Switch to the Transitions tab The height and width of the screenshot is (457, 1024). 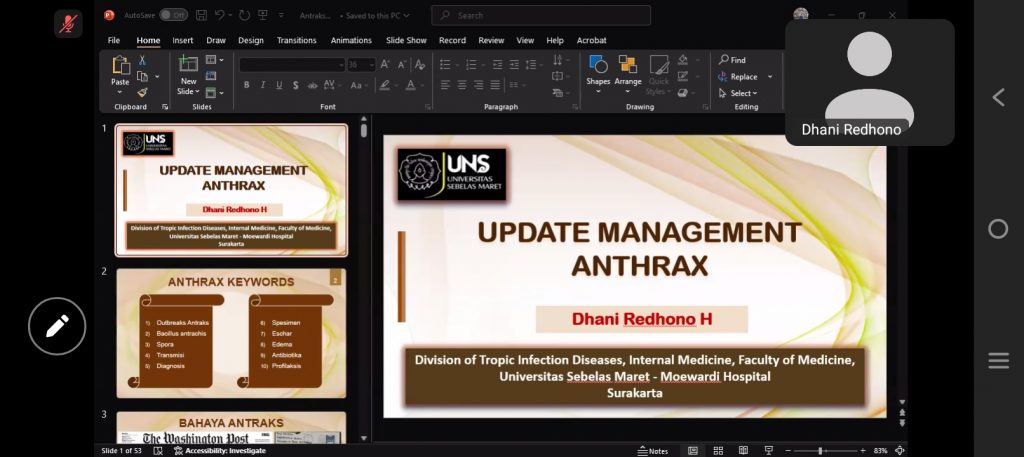296,40
